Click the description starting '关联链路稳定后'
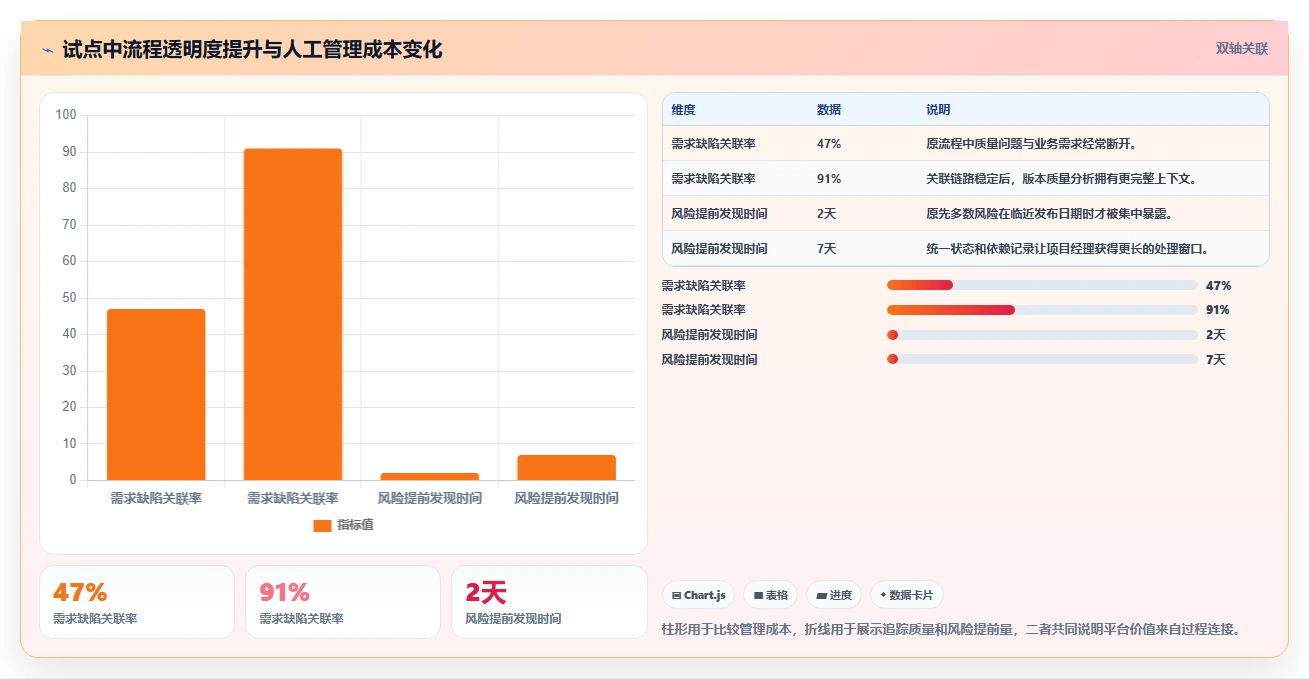Viewport: 1309px width, 679px height. pyautogui.click(x=1062, y=179)
